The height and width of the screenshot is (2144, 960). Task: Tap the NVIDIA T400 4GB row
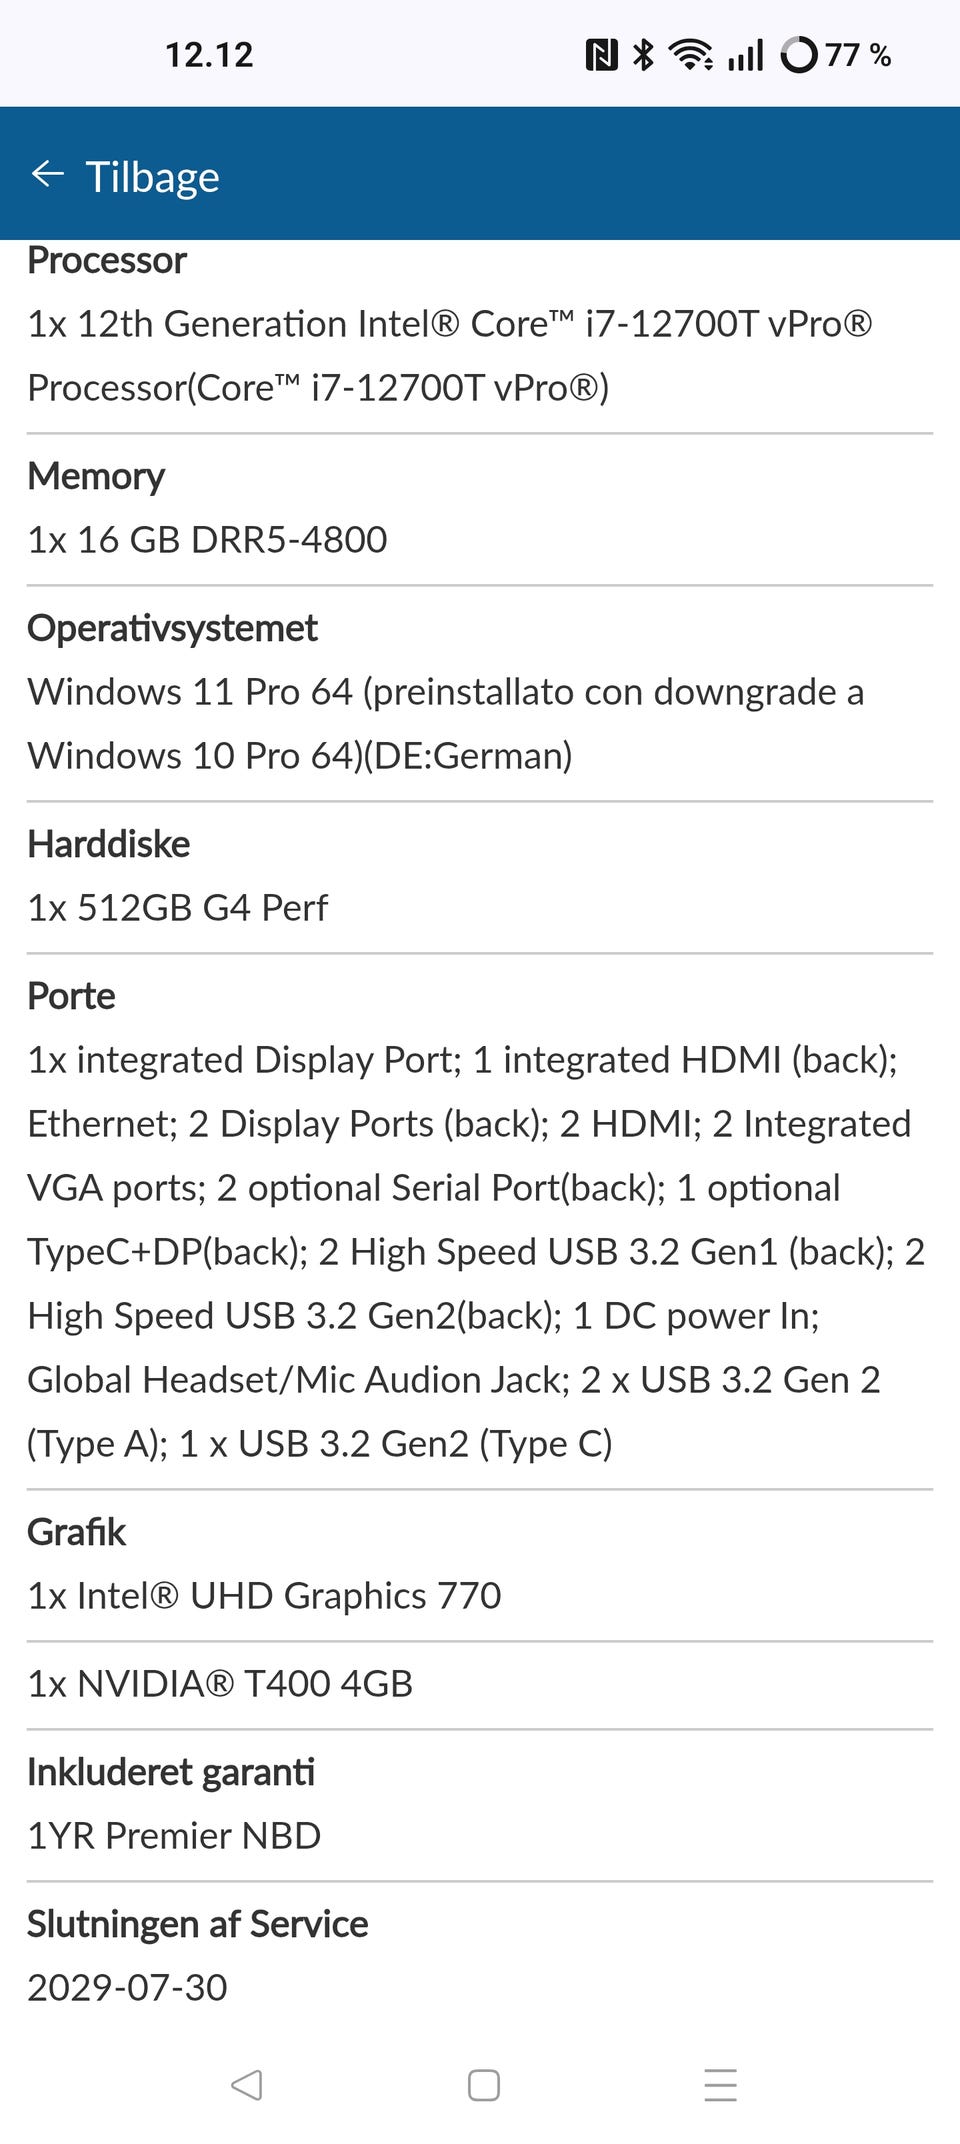click(x=220, y=1684)
